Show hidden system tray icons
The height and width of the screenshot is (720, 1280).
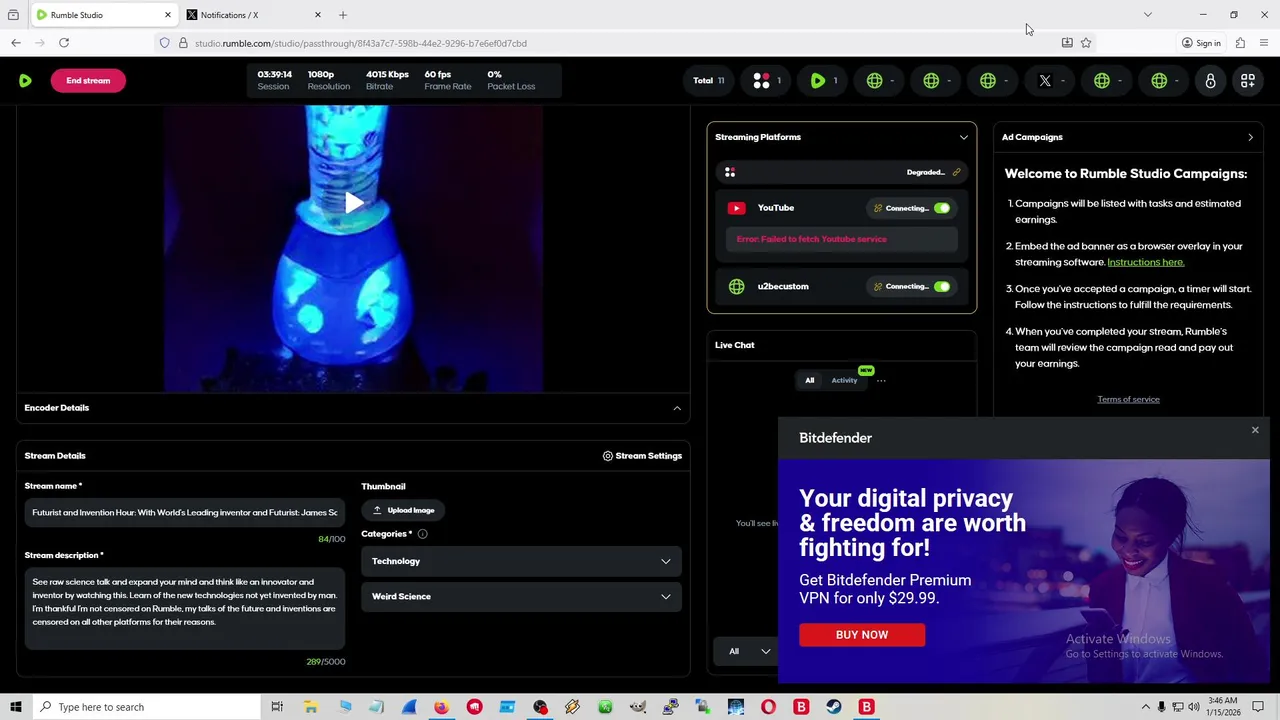[x=1146, y=707]
